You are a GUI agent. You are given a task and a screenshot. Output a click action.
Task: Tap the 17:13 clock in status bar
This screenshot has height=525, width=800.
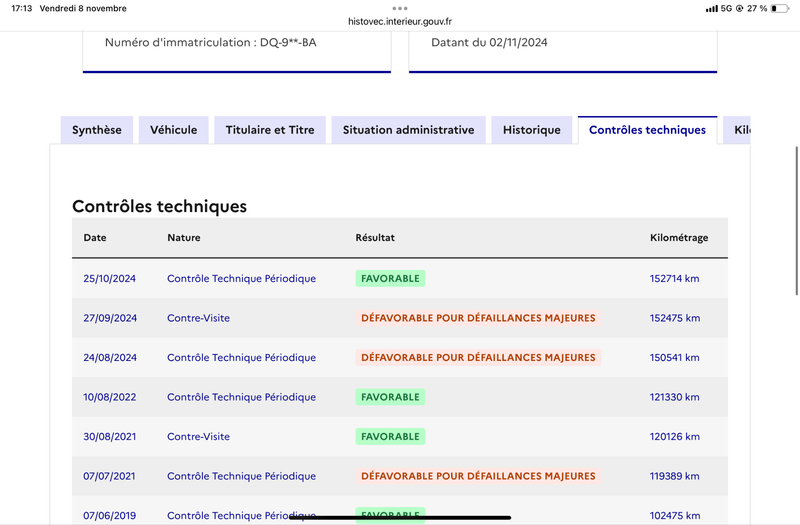pyautogui.click(x=21, y=8)
